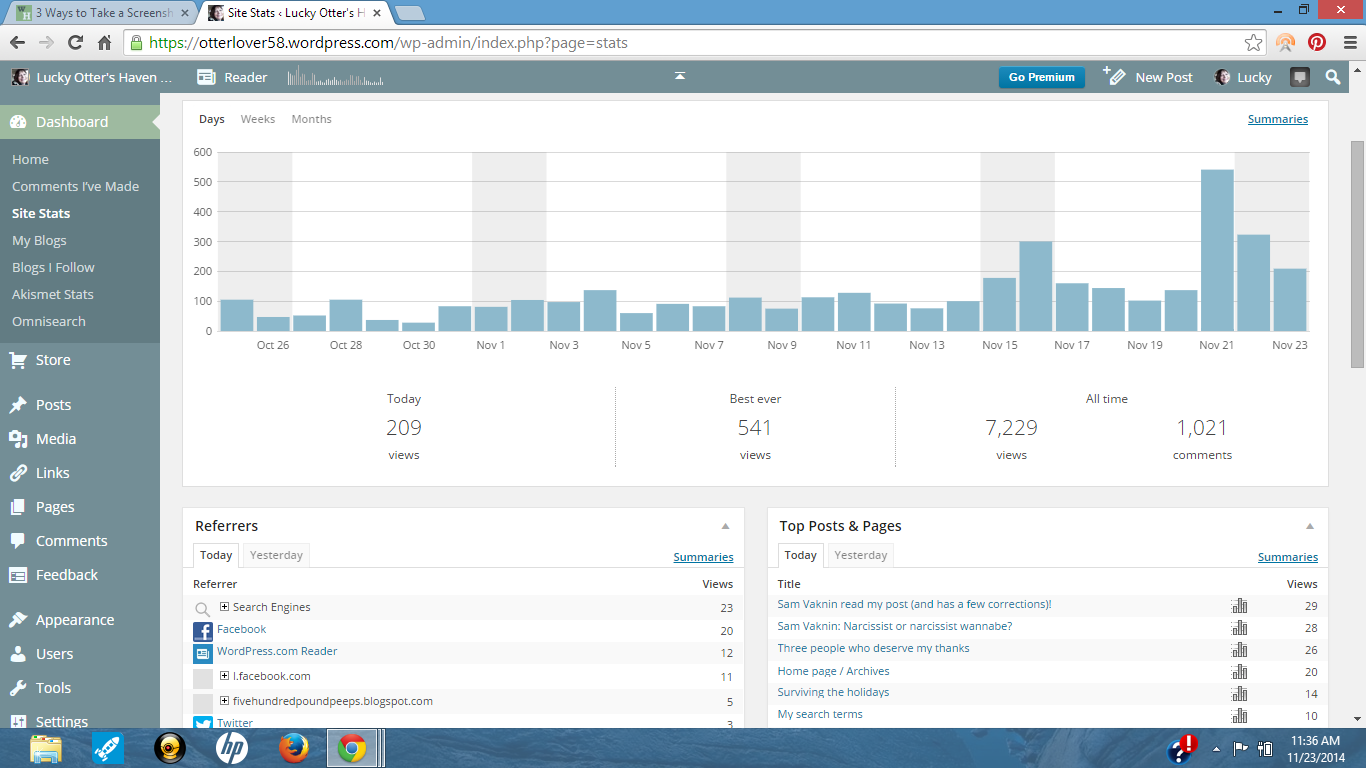Collapse the admin toolbar with arrow

click(x=680, y=76)
